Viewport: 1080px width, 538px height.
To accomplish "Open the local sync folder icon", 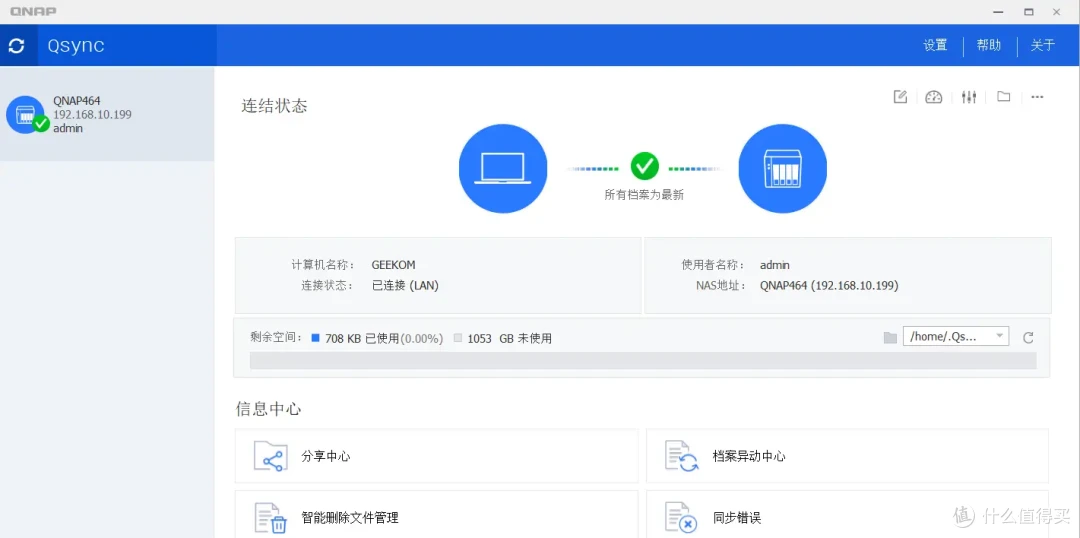I will click(x=1004, y=97).
